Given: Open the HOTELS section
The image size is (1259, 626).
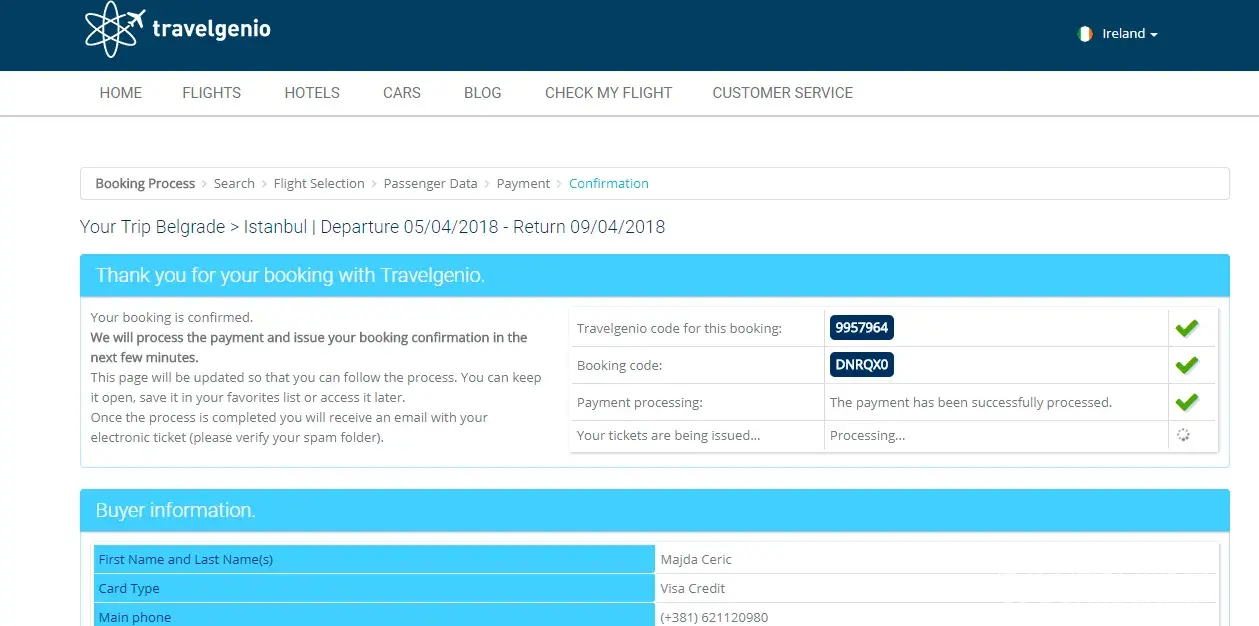Looking at the screenshot, I should [x=312, y=93].
